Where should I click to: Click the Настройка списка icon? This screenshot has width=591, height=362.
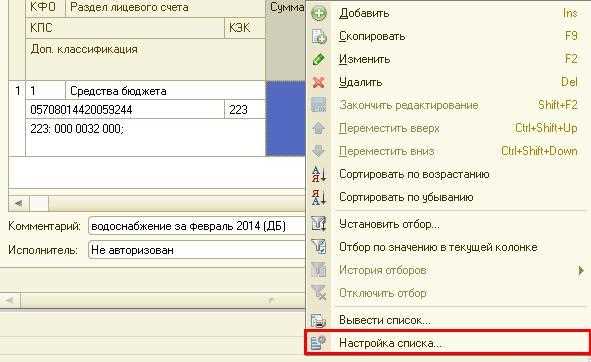319,343
